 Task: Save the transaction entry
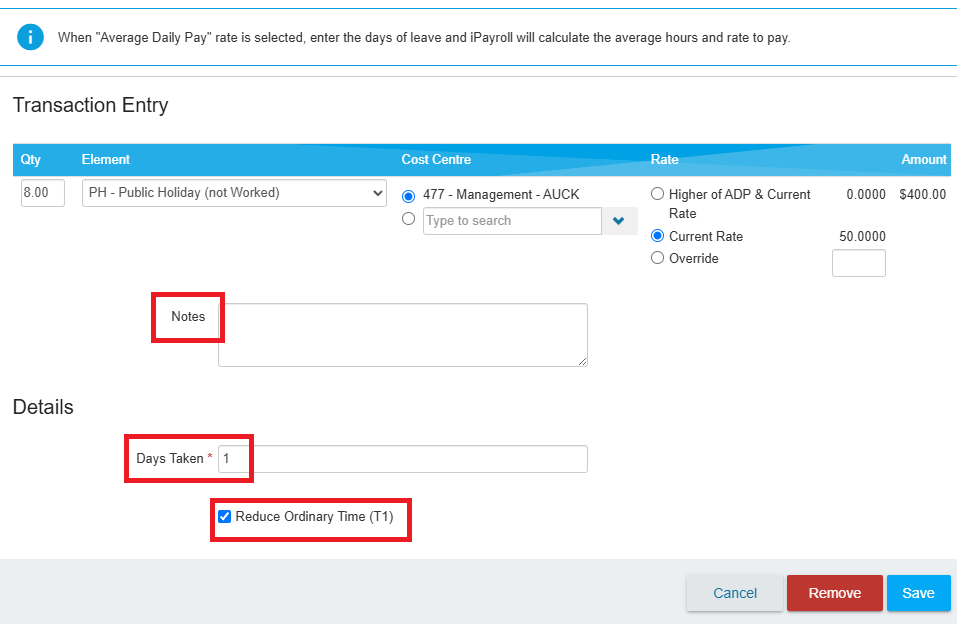pos(919,593)
